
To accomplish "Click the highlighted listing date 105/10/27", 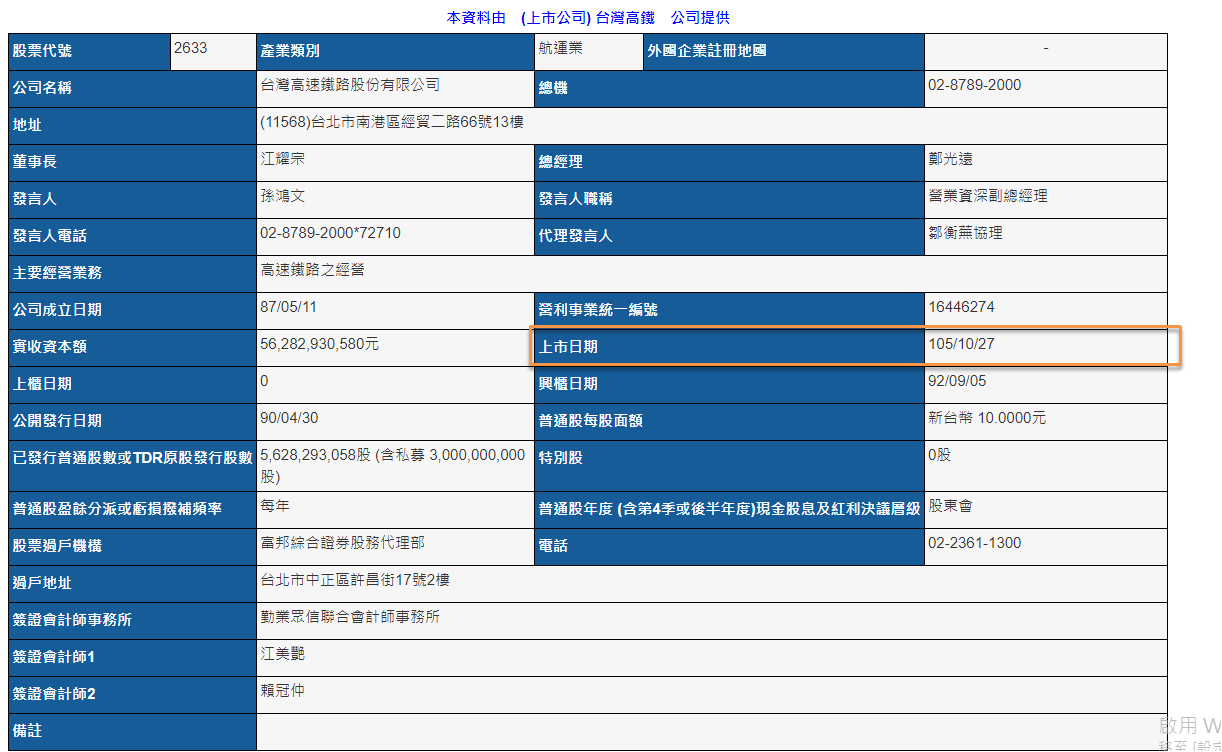I will 961,344.
